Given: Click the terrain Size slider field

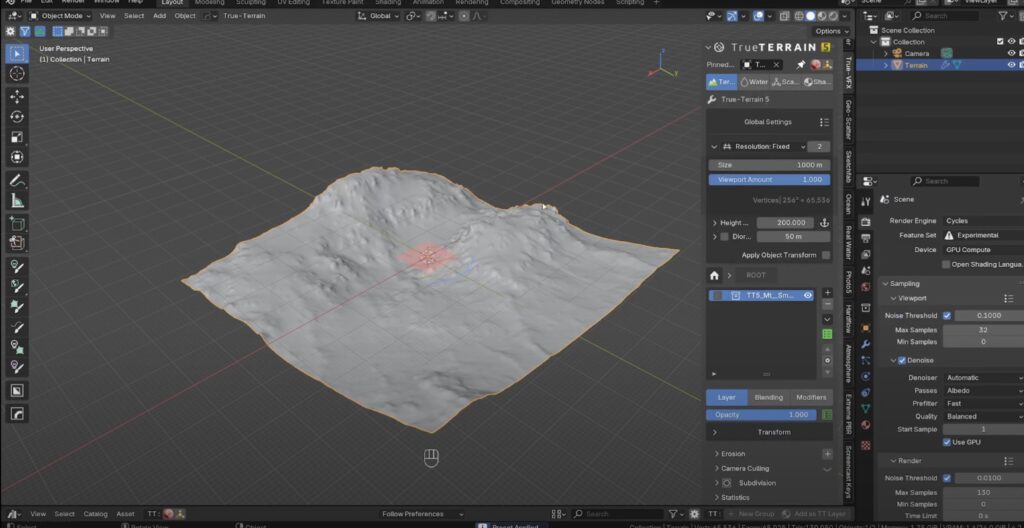Looking at the screenshot, I should [769, 165].
